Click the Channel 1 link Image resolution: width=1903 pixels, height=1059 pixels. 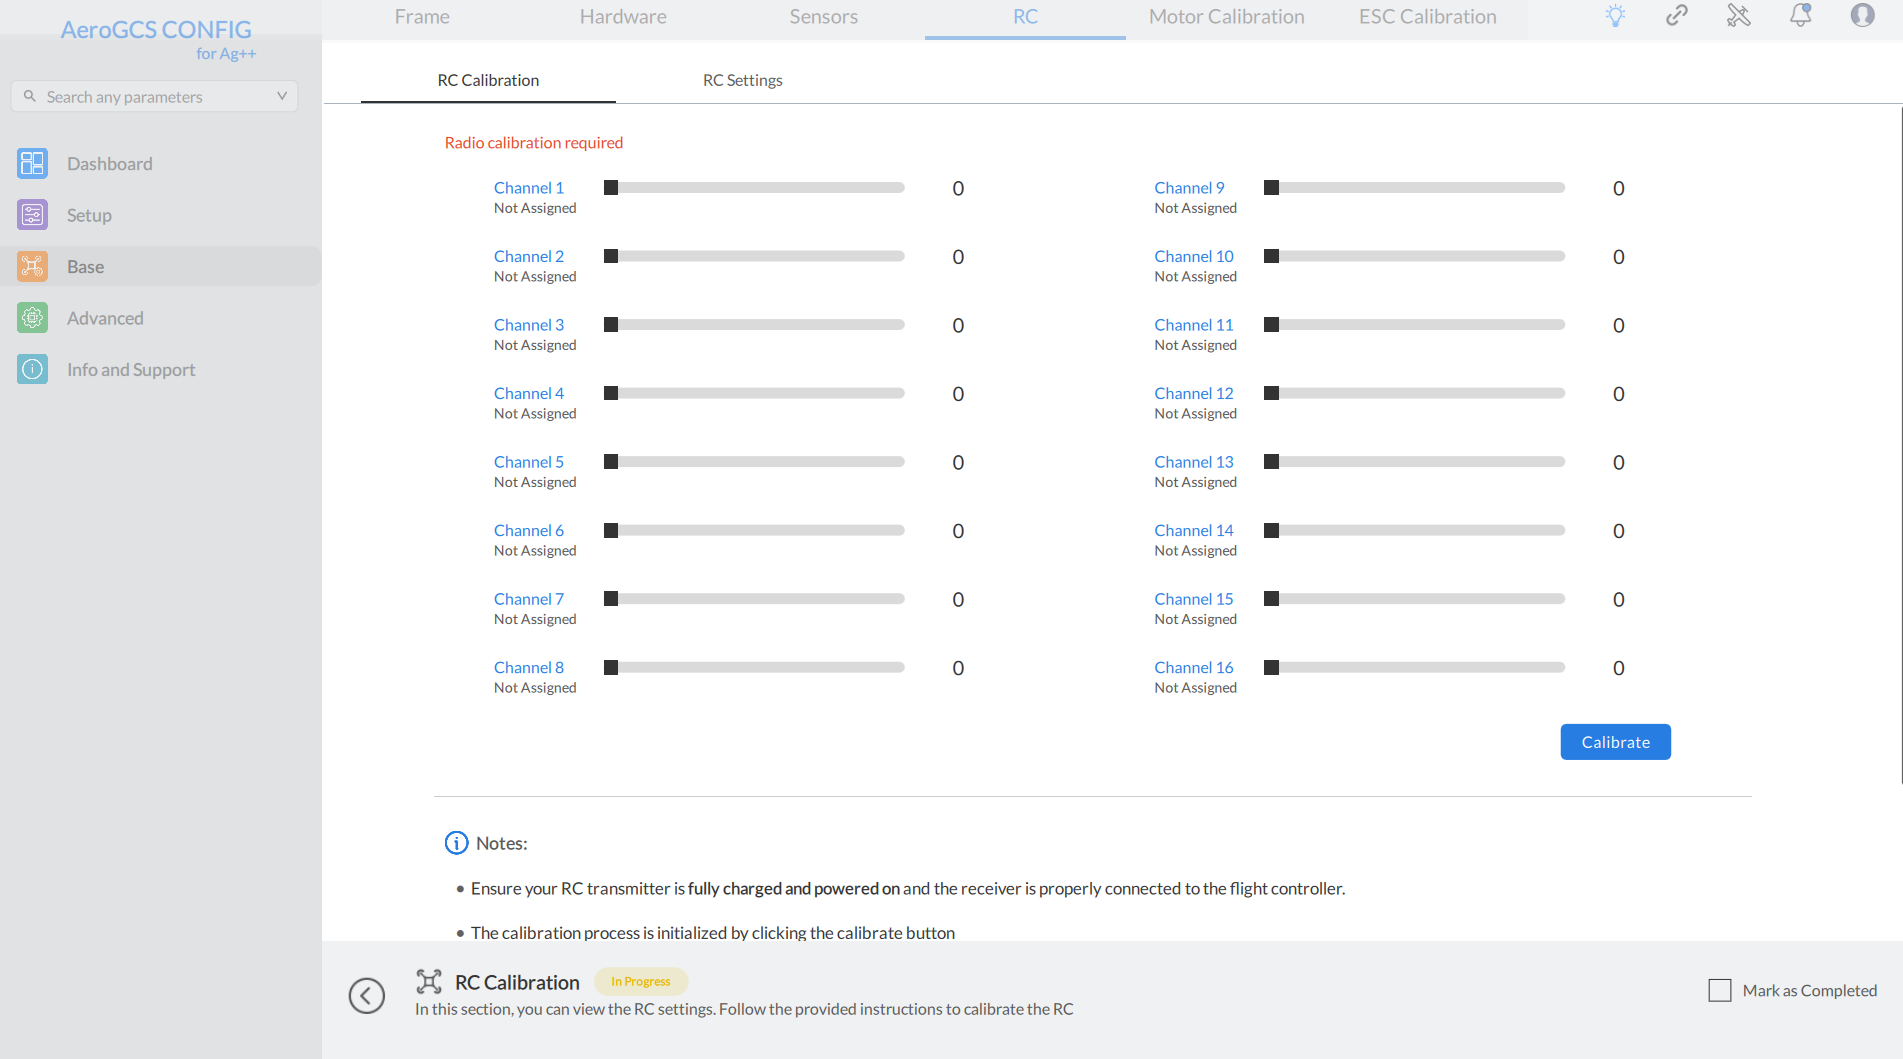(x=528, y=188)
